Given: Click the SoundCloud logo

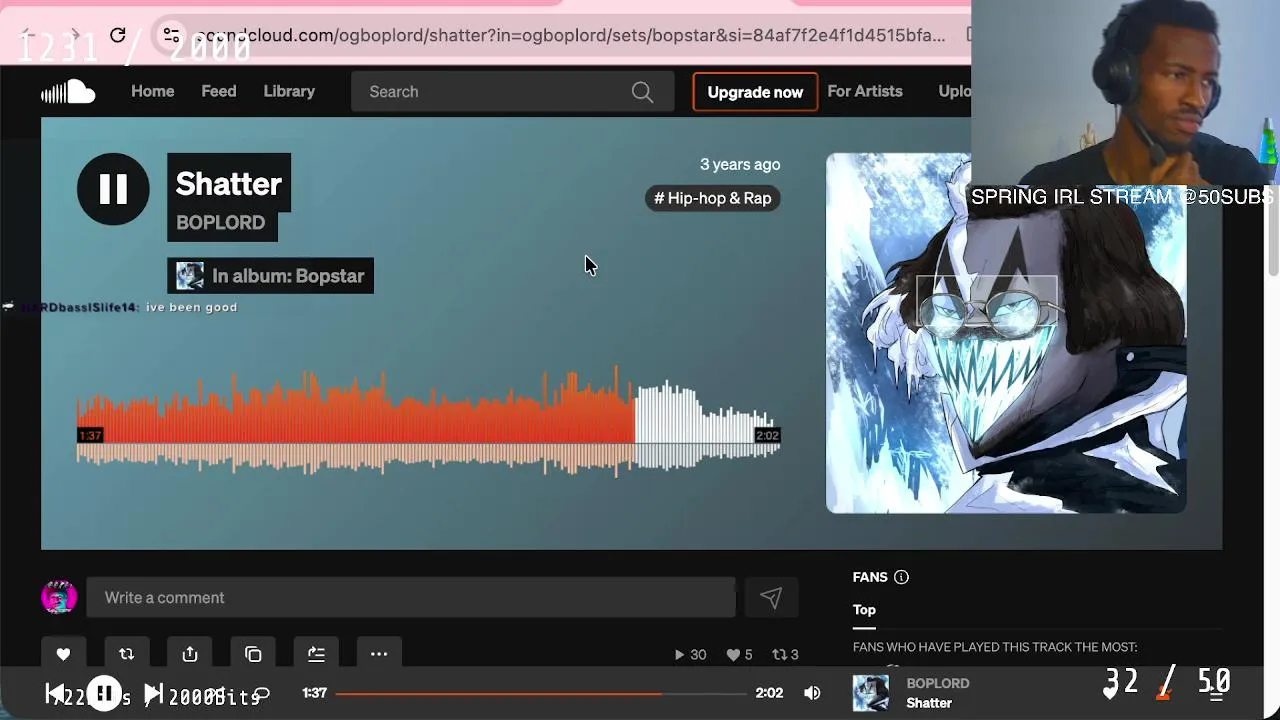Looking at the screenshot, I should (x=68, y=92).
